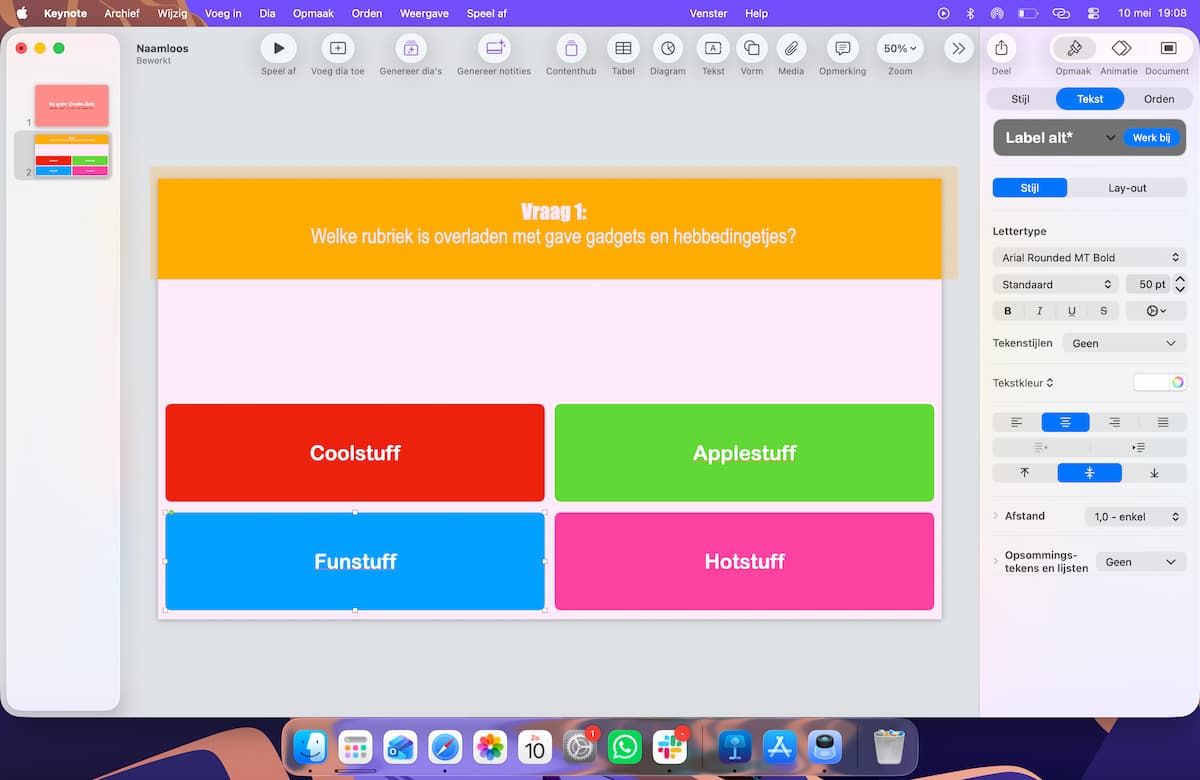The image size is (1200, 780).
Task: Click the Funstuff blue answer box
Action: click(x=355, y=561)
